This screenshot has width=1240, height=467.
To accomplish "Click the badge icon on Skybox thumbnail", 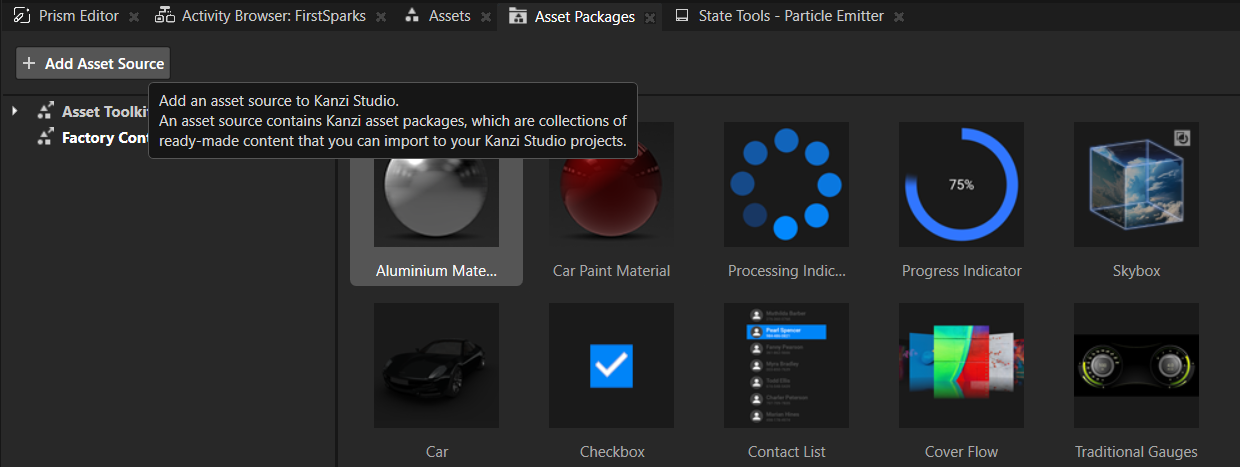I will point(1182,138).
